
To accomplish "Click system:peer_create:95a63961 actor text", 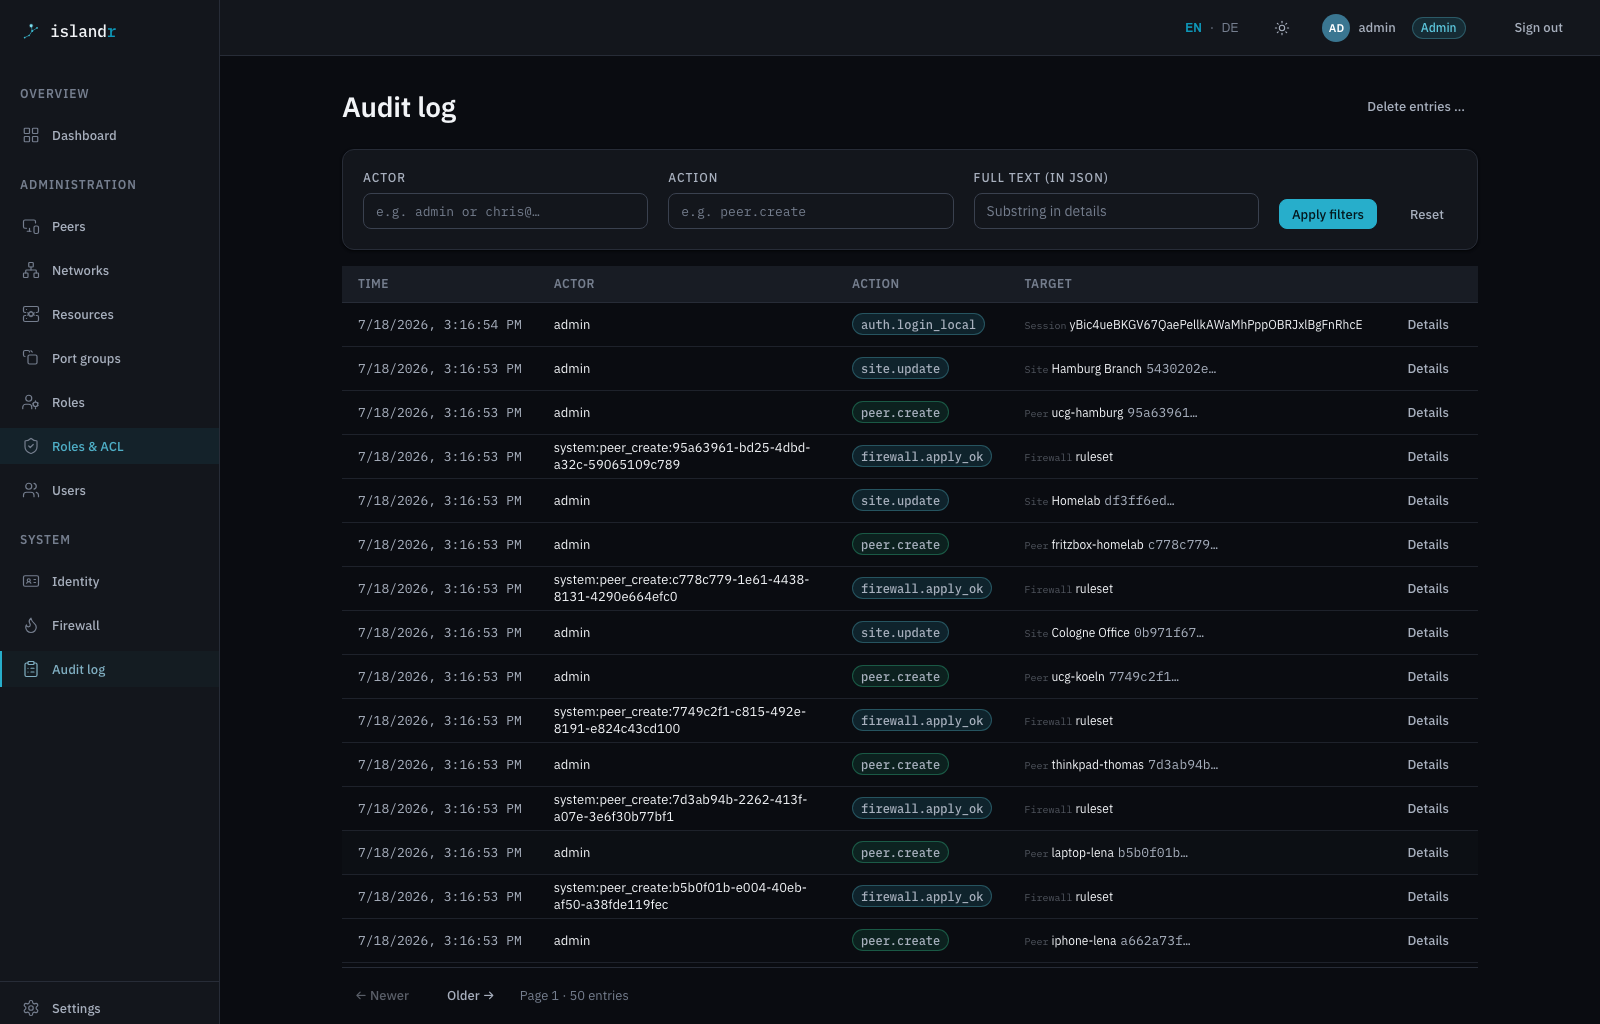I will point(682,456).
